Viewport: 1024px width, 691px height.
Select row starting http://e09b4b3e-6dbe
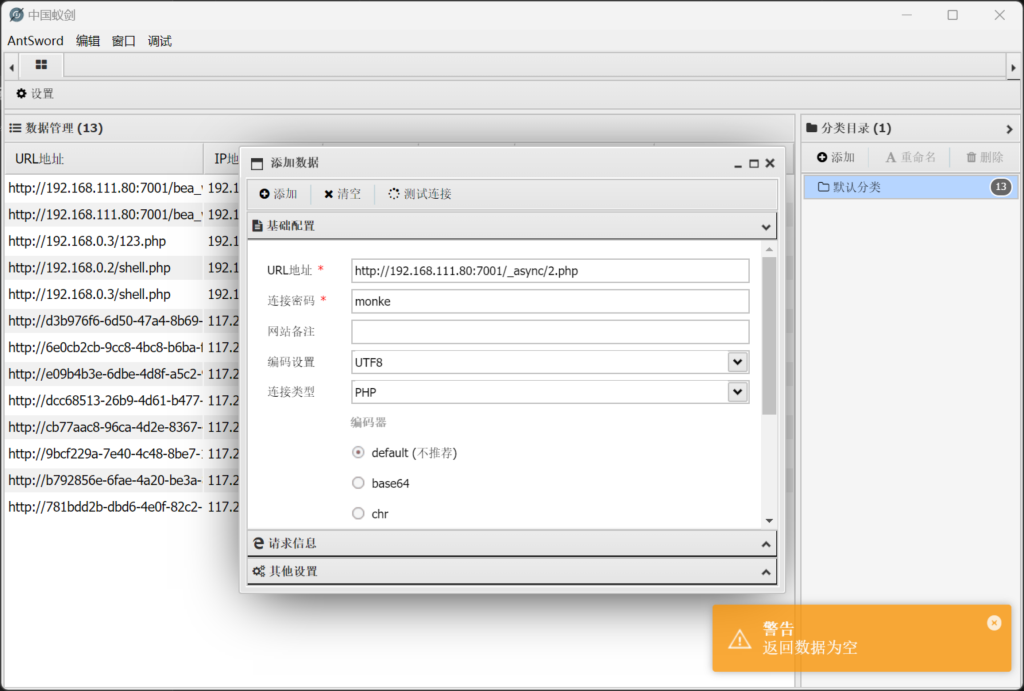[x=122, y=374]
